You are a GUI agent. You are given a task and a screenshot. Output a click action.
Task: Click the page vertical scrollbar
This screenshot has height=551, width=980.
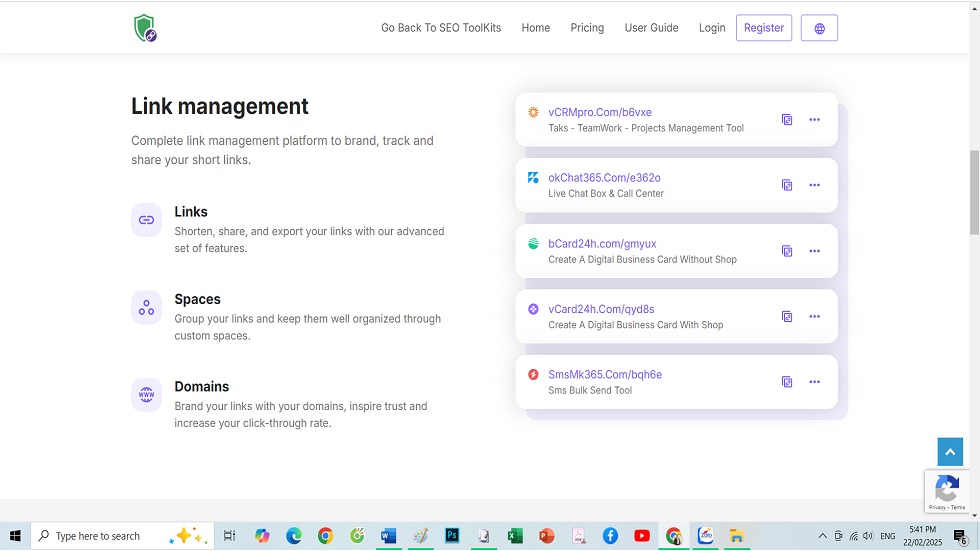tap(974, 190)
